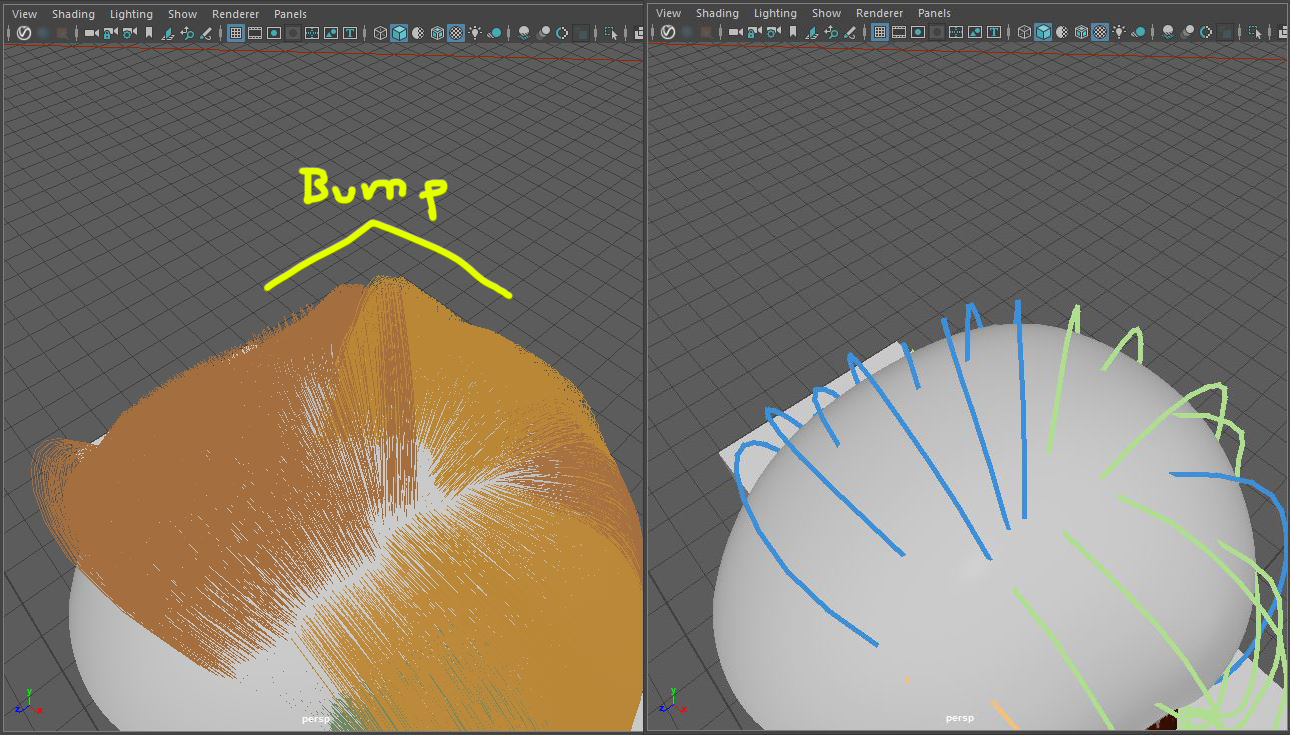Toggle Textured display in right viewport toolbar

coord(1100,33)
